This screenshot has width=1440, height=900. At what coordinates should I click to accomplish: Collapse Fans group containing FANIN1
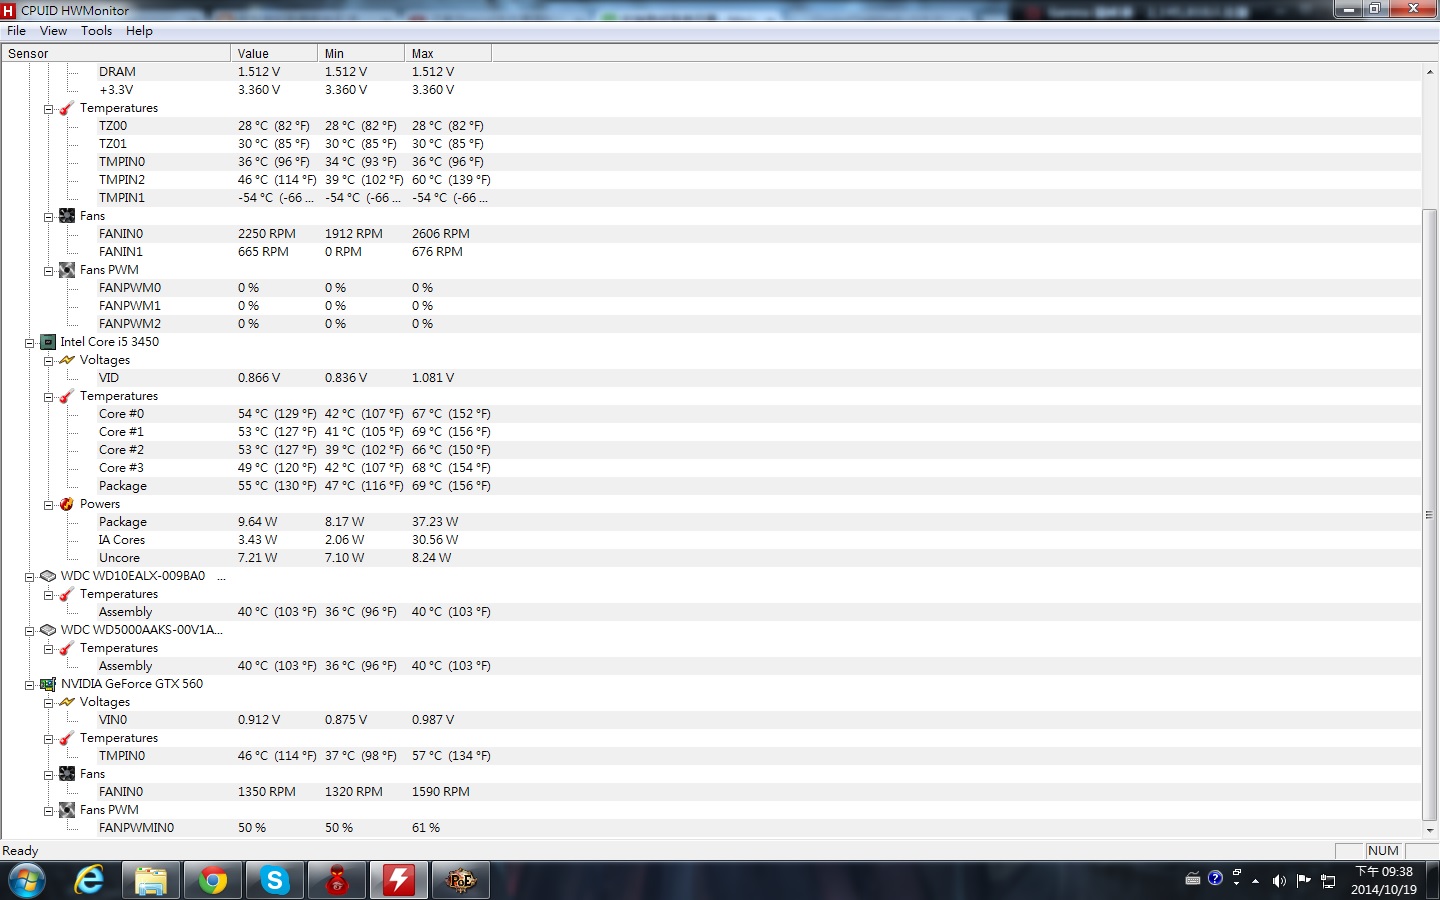pyautogui.click(x=48, y=217)
